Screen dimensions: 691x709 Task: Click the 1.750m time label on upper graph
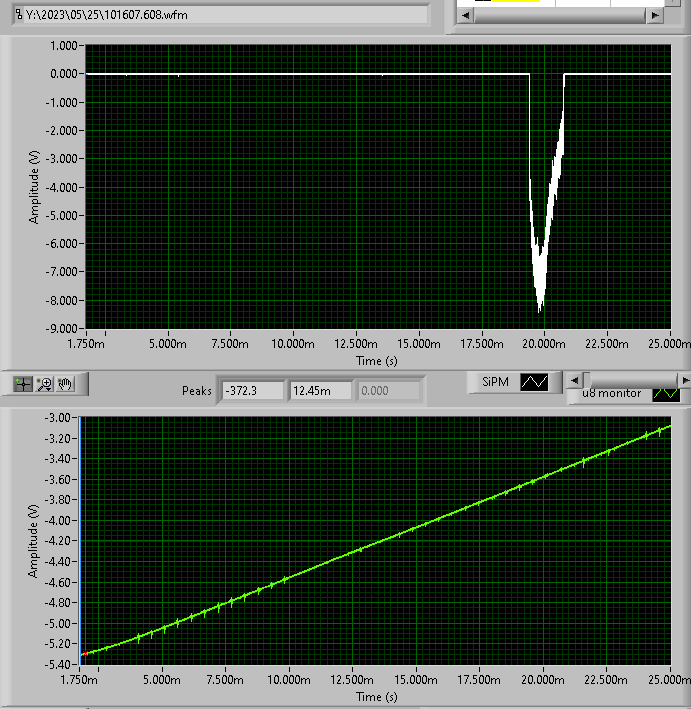(86, 344)
